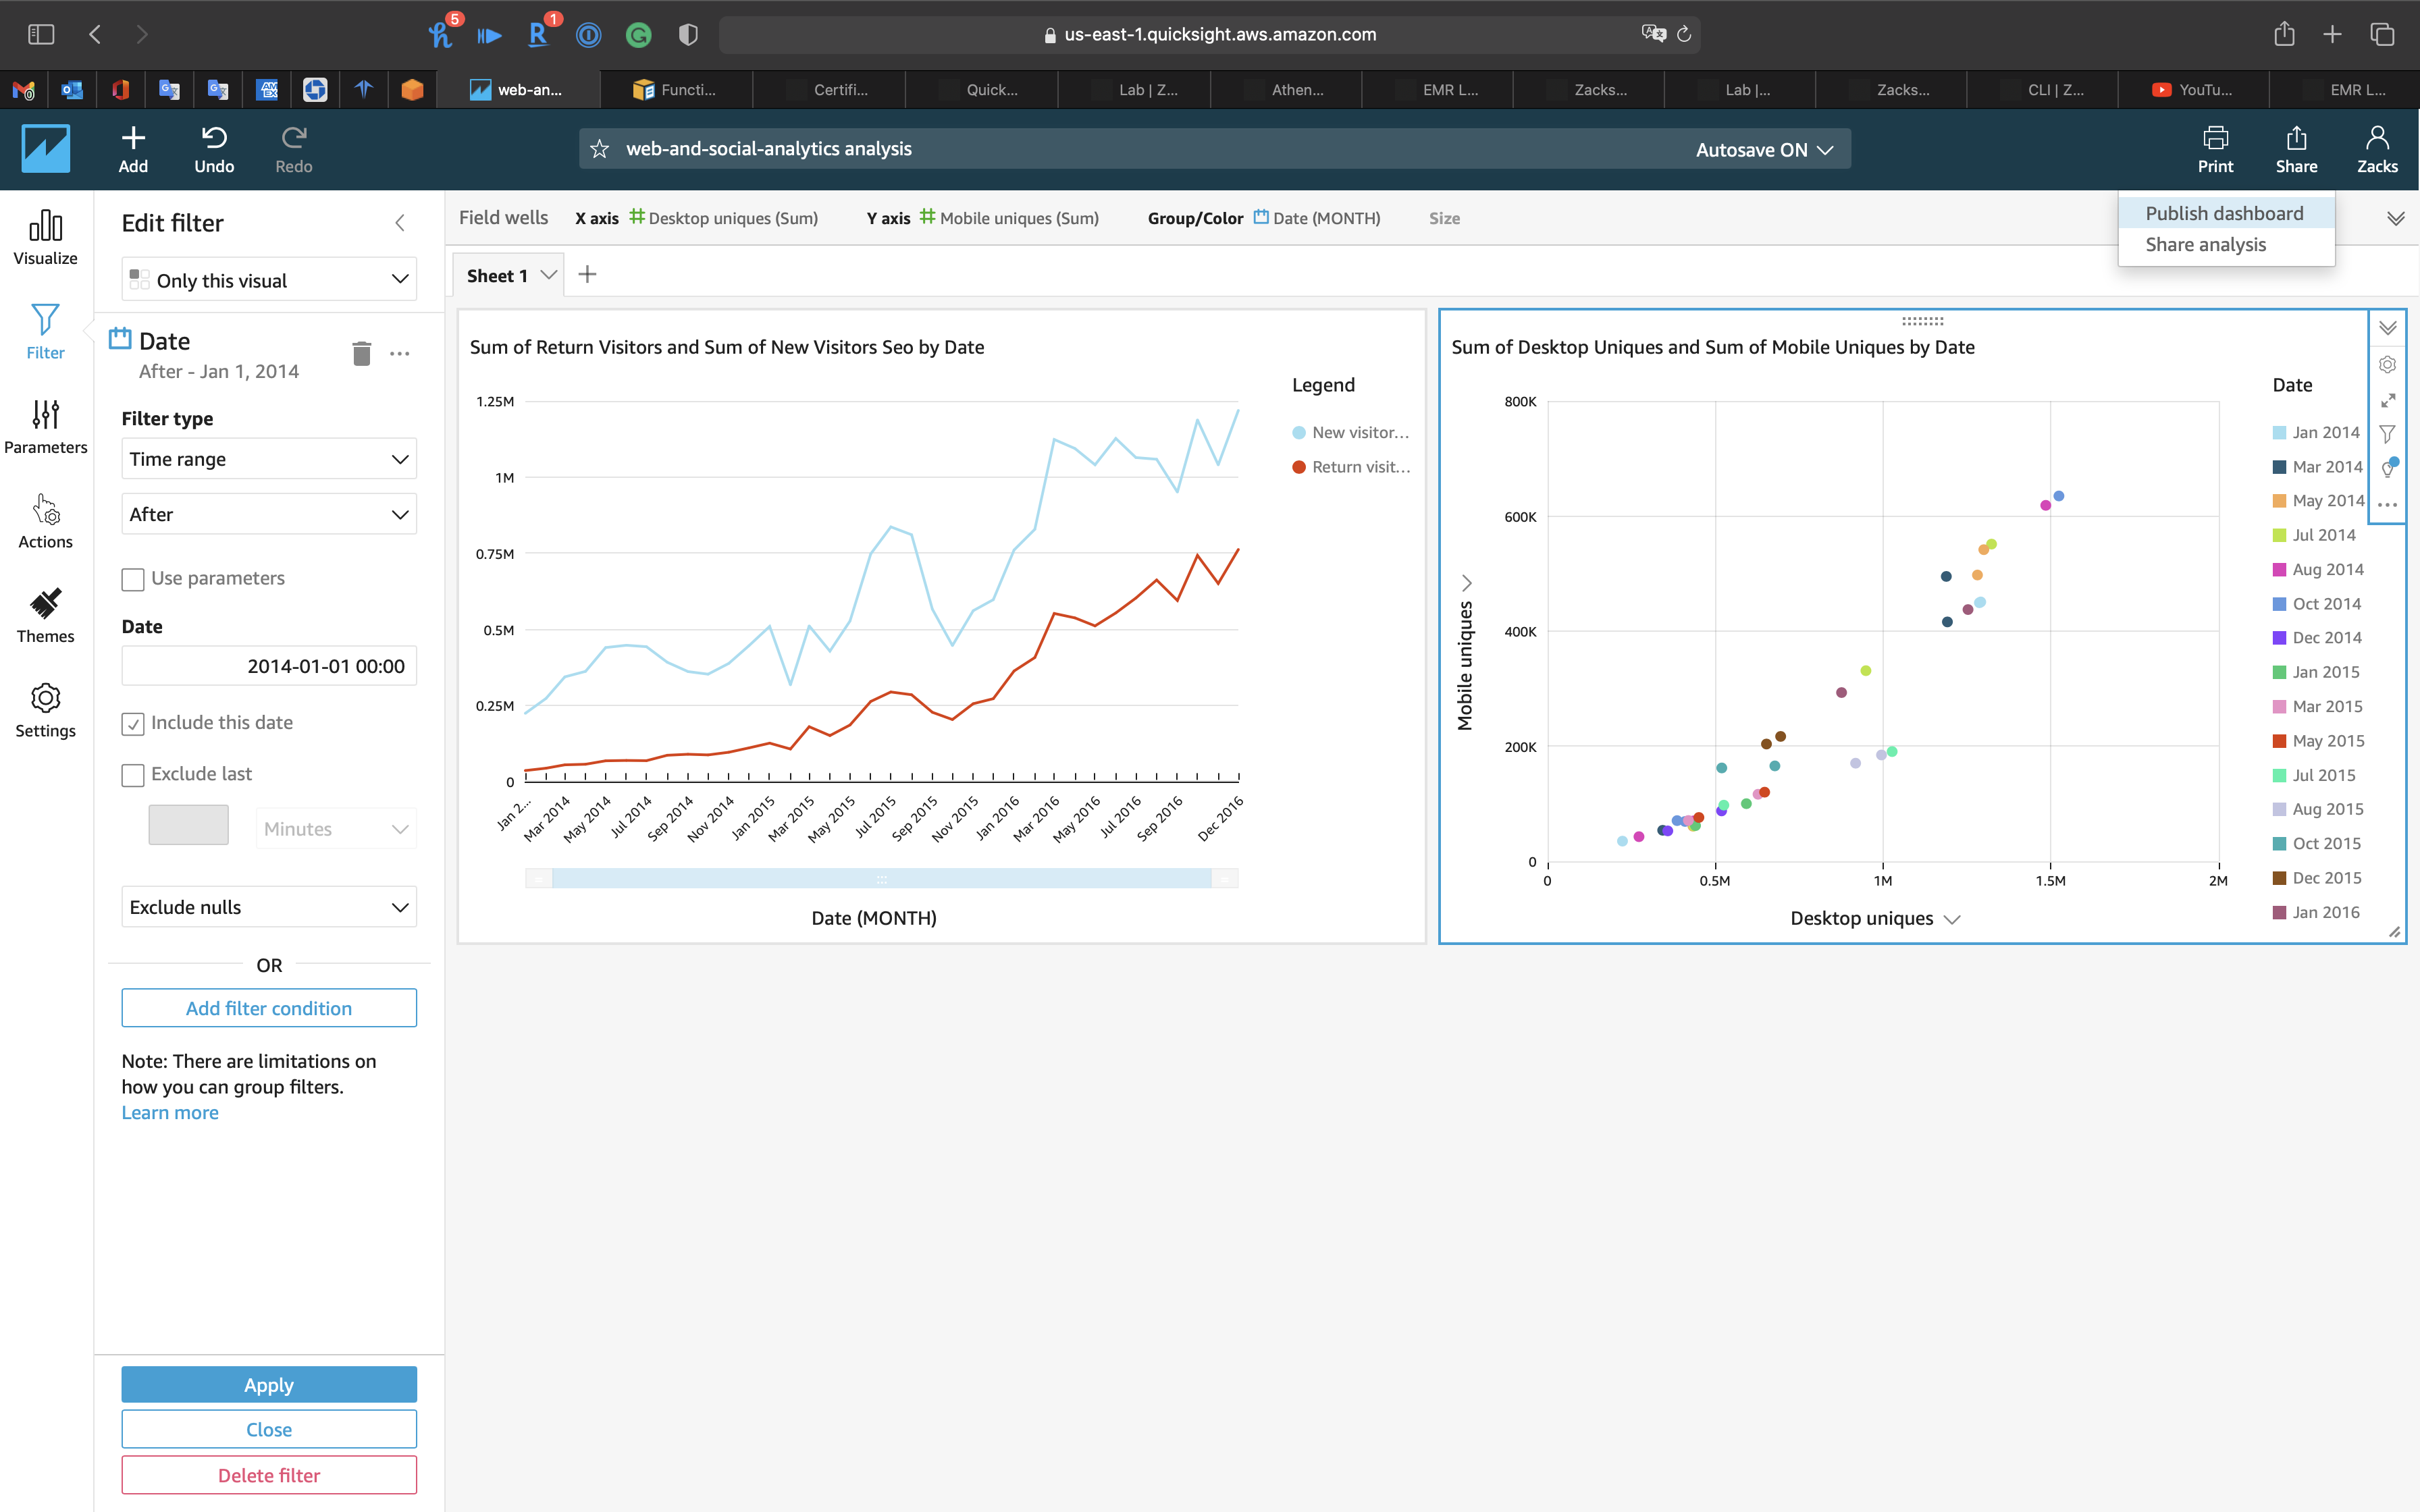The image size is (2420, 1512).
Task: Click the Apply button
Action: click(269, 1385)
